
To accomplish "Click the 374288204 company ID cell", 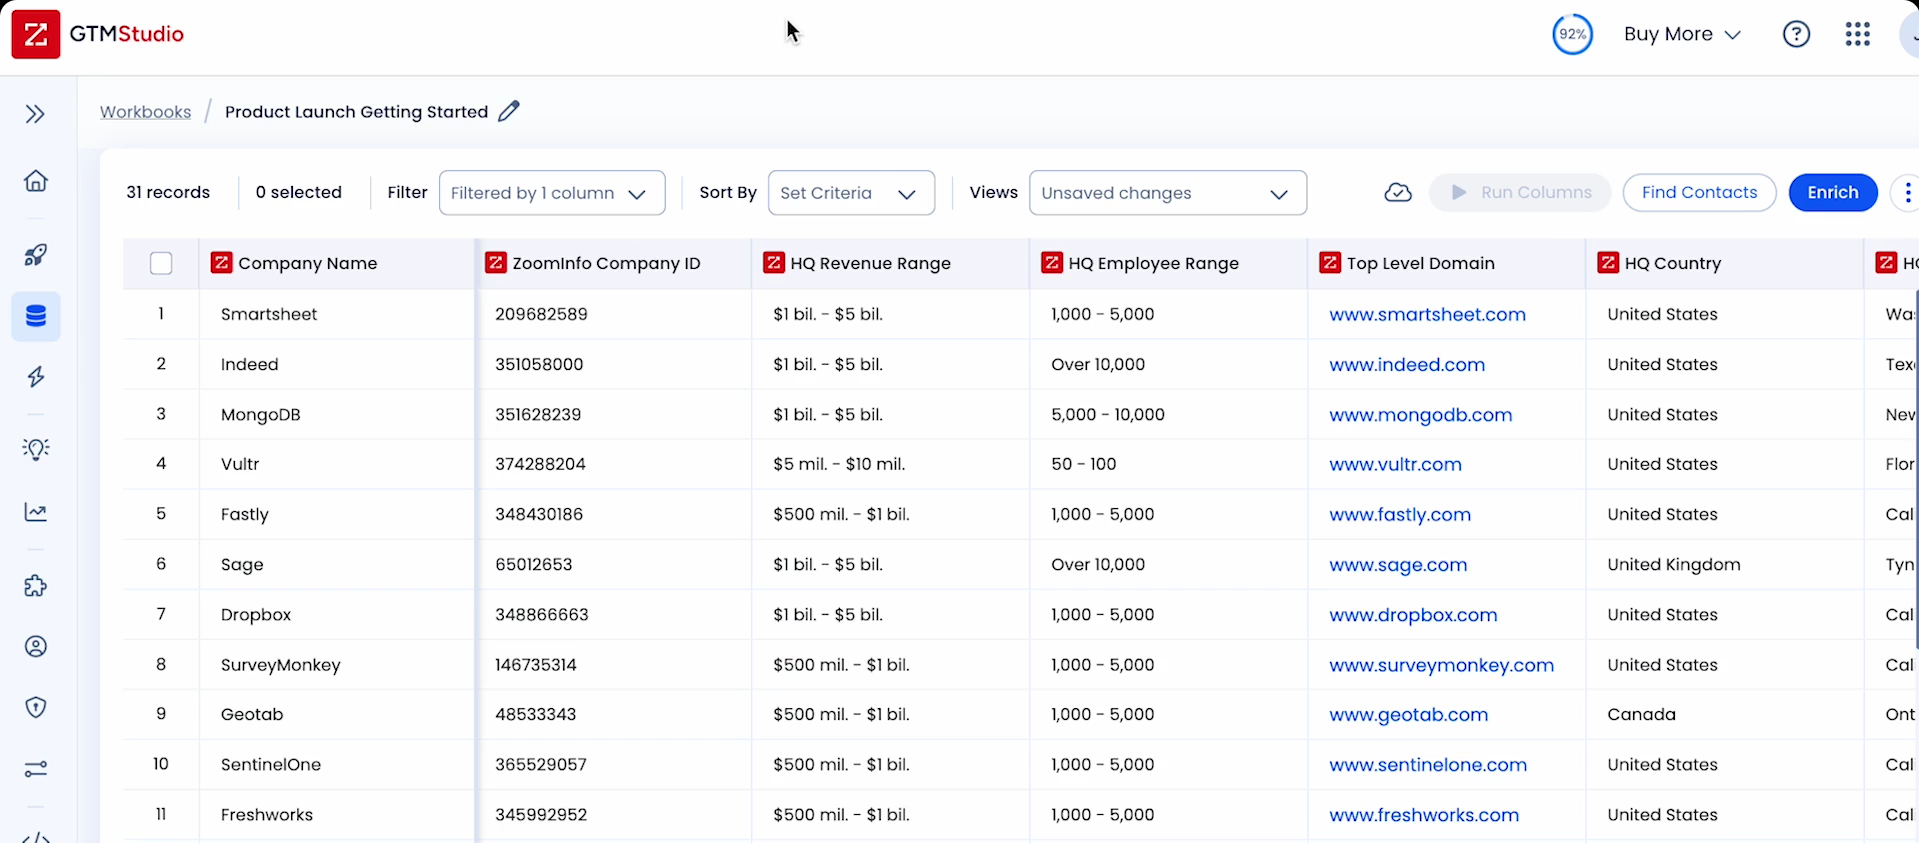I will click(x=614, y=464).
